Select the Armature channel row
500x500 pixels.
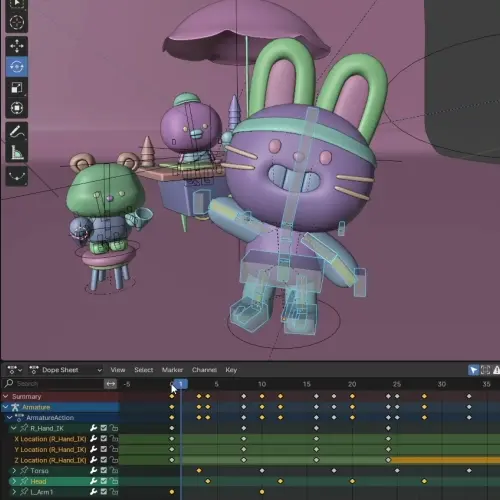point(60,407)
